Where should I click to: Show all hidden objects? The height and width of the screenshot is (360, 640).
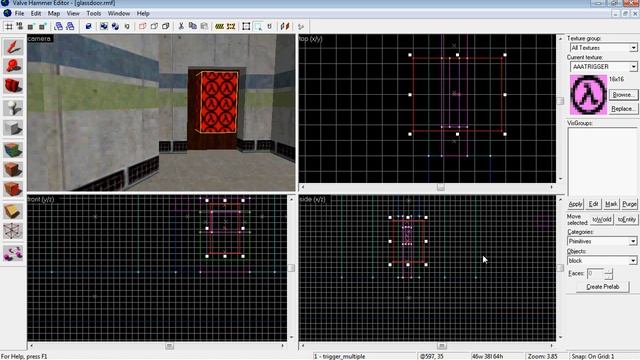point(166,26)
